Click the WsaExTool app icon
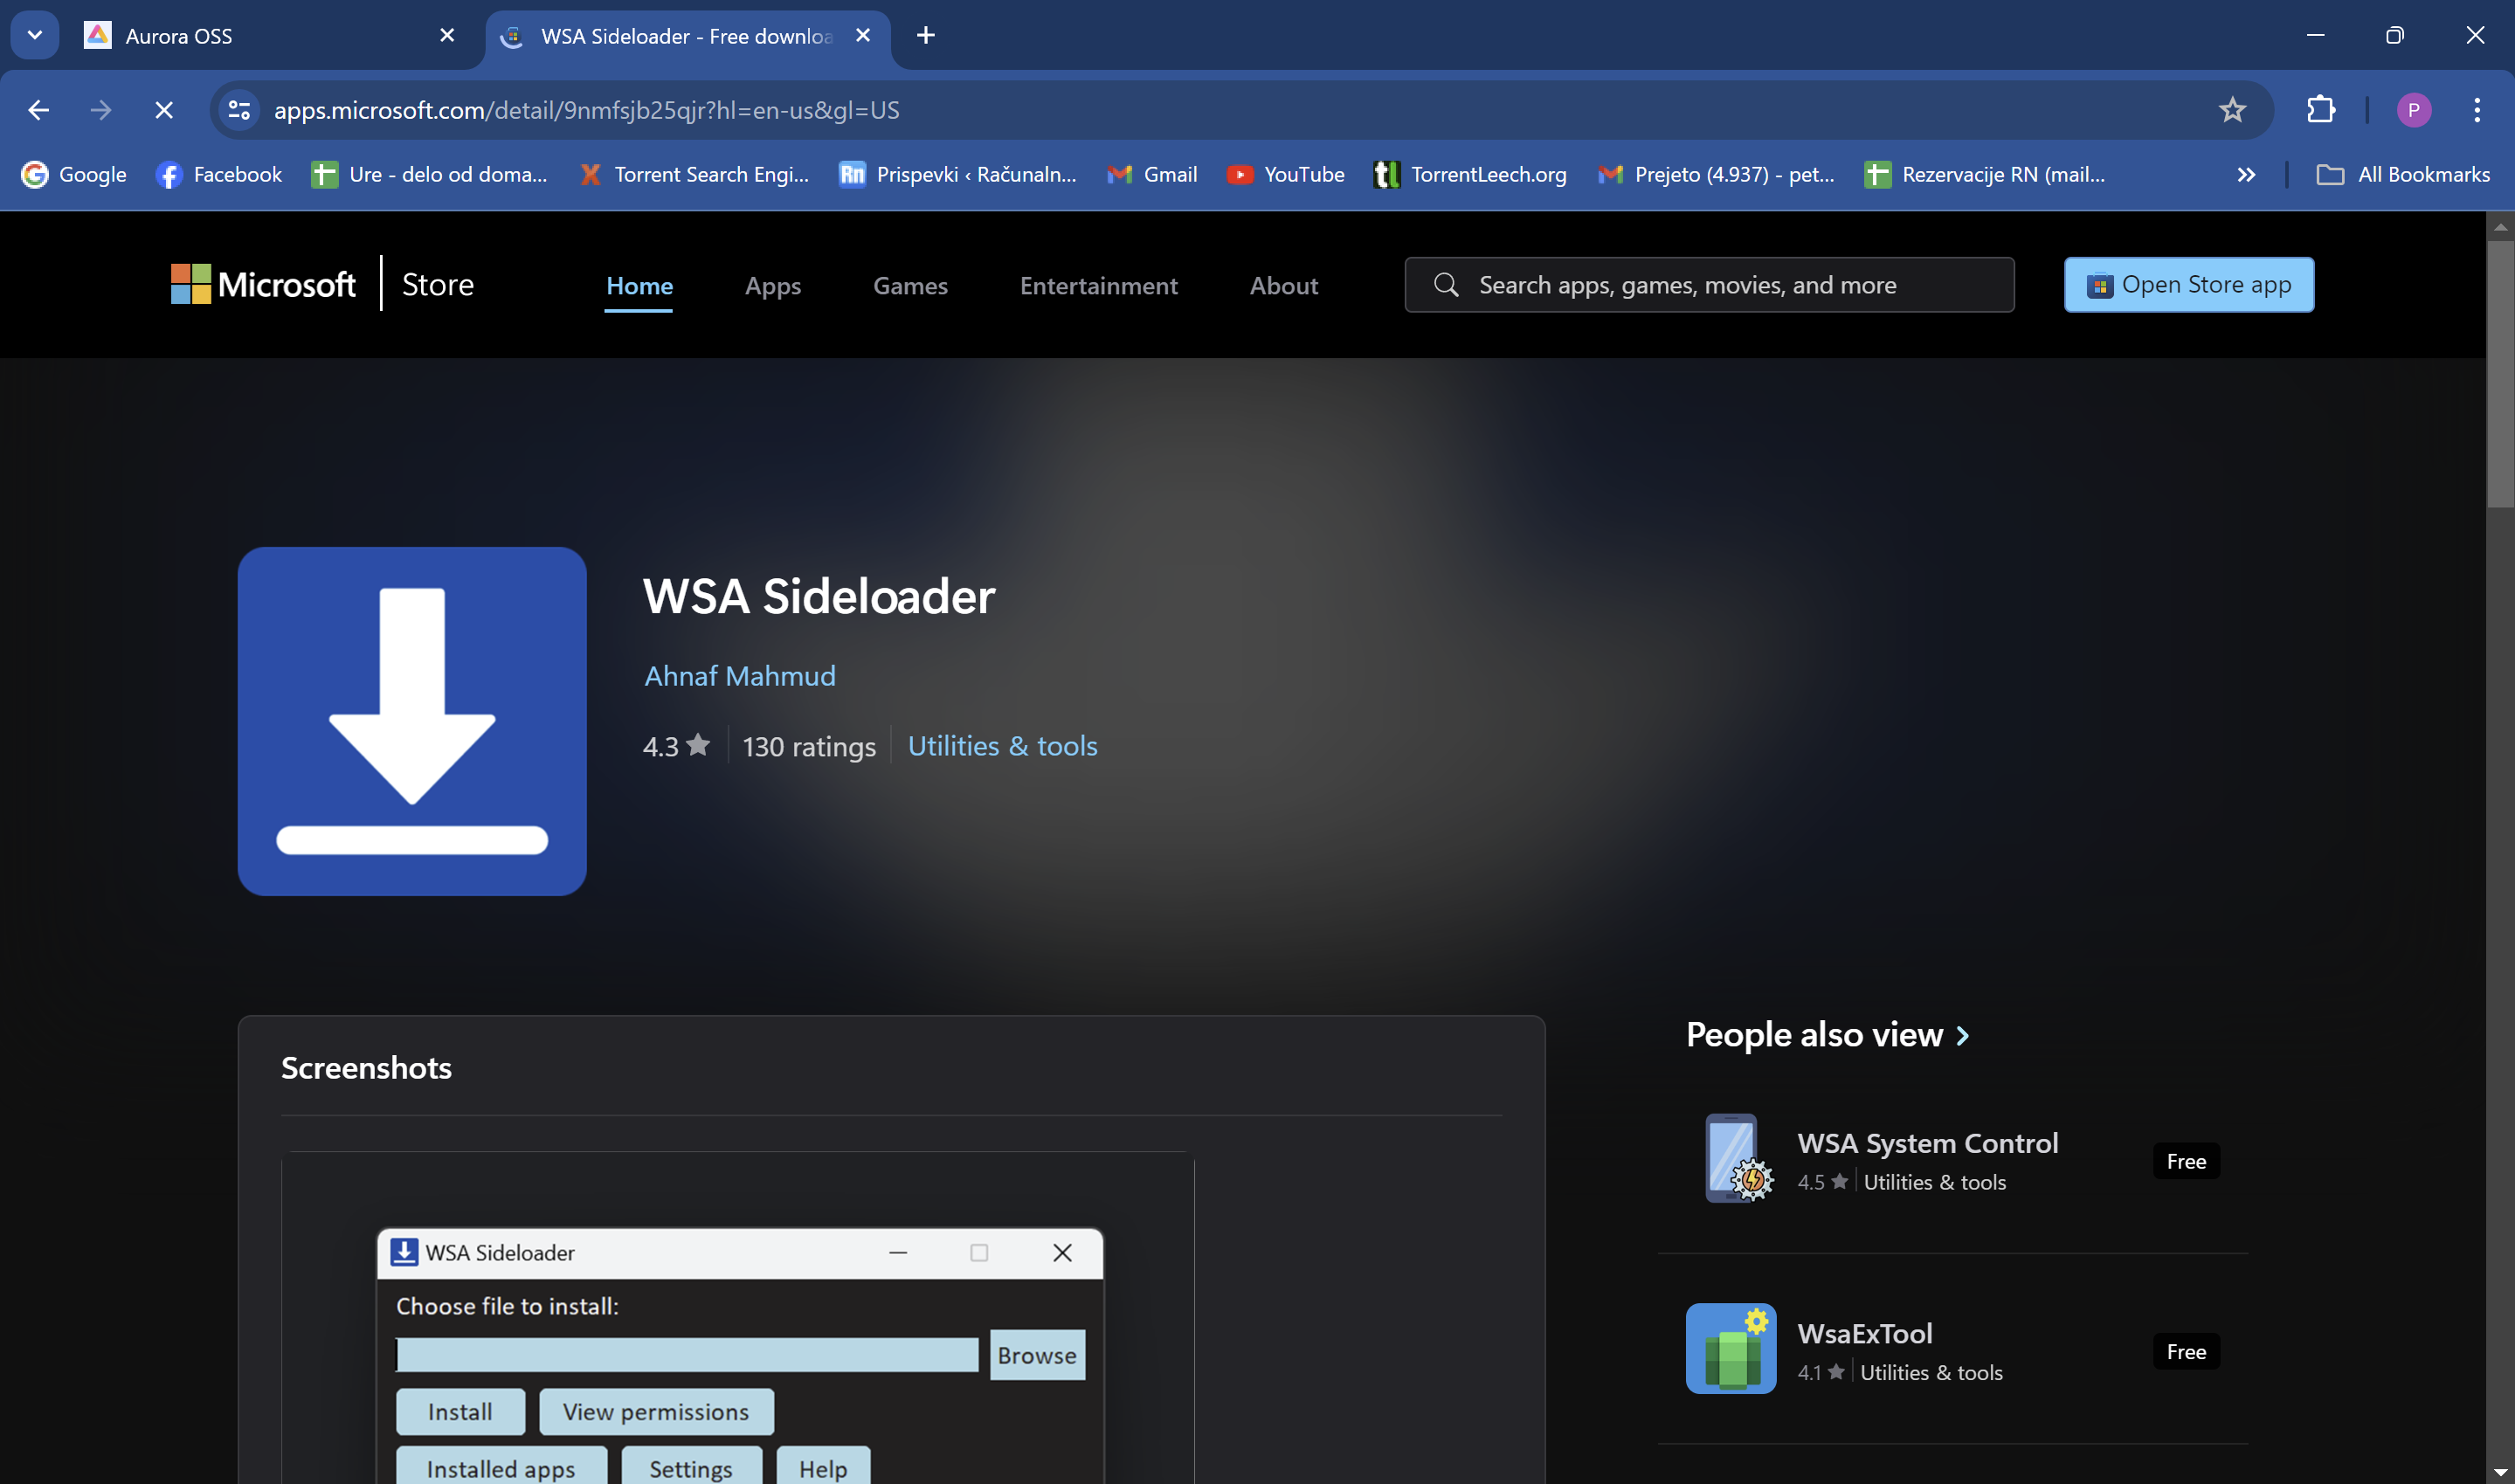Screen dimensions: 2515x1484 tap(1730, 1349)
